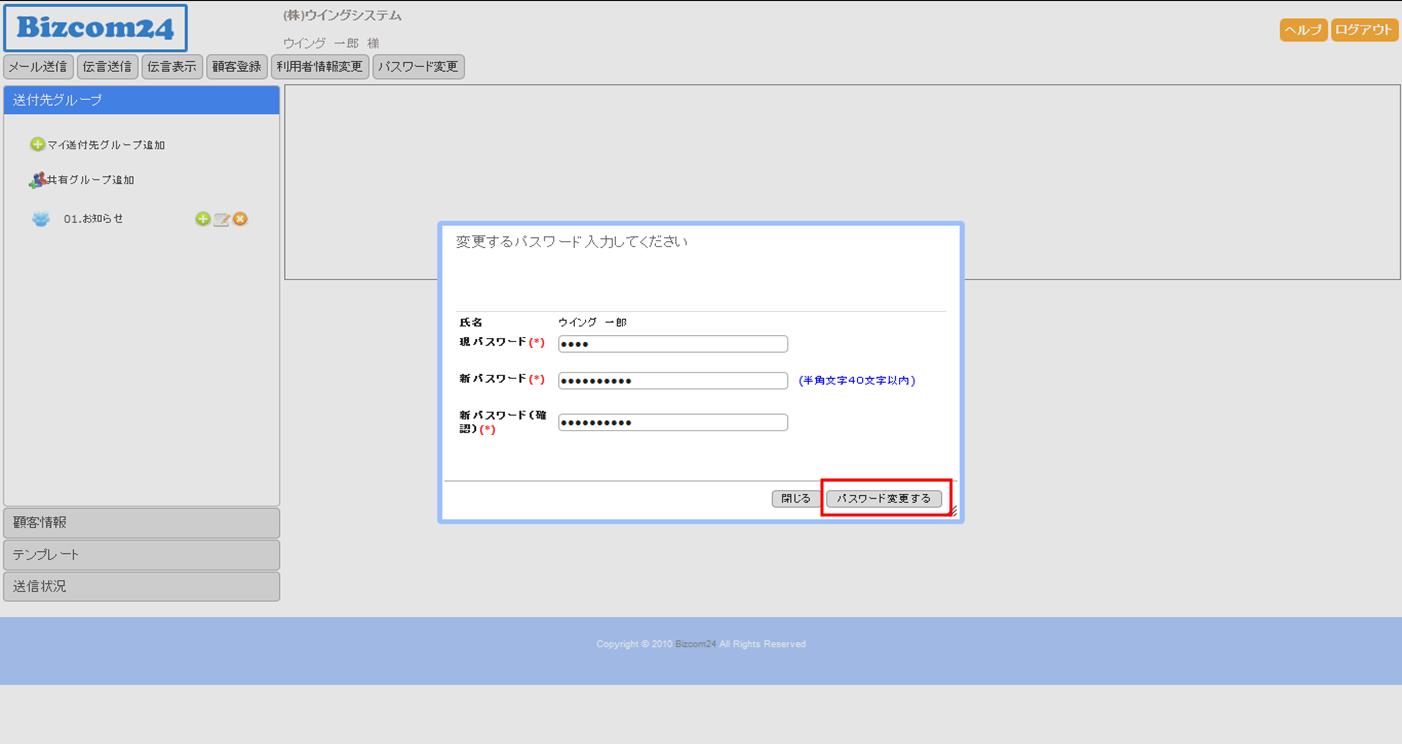1402x744 pixels.
Task: Click the pencil edit icon for 01.お知らせ
Action: coord(221,219)
